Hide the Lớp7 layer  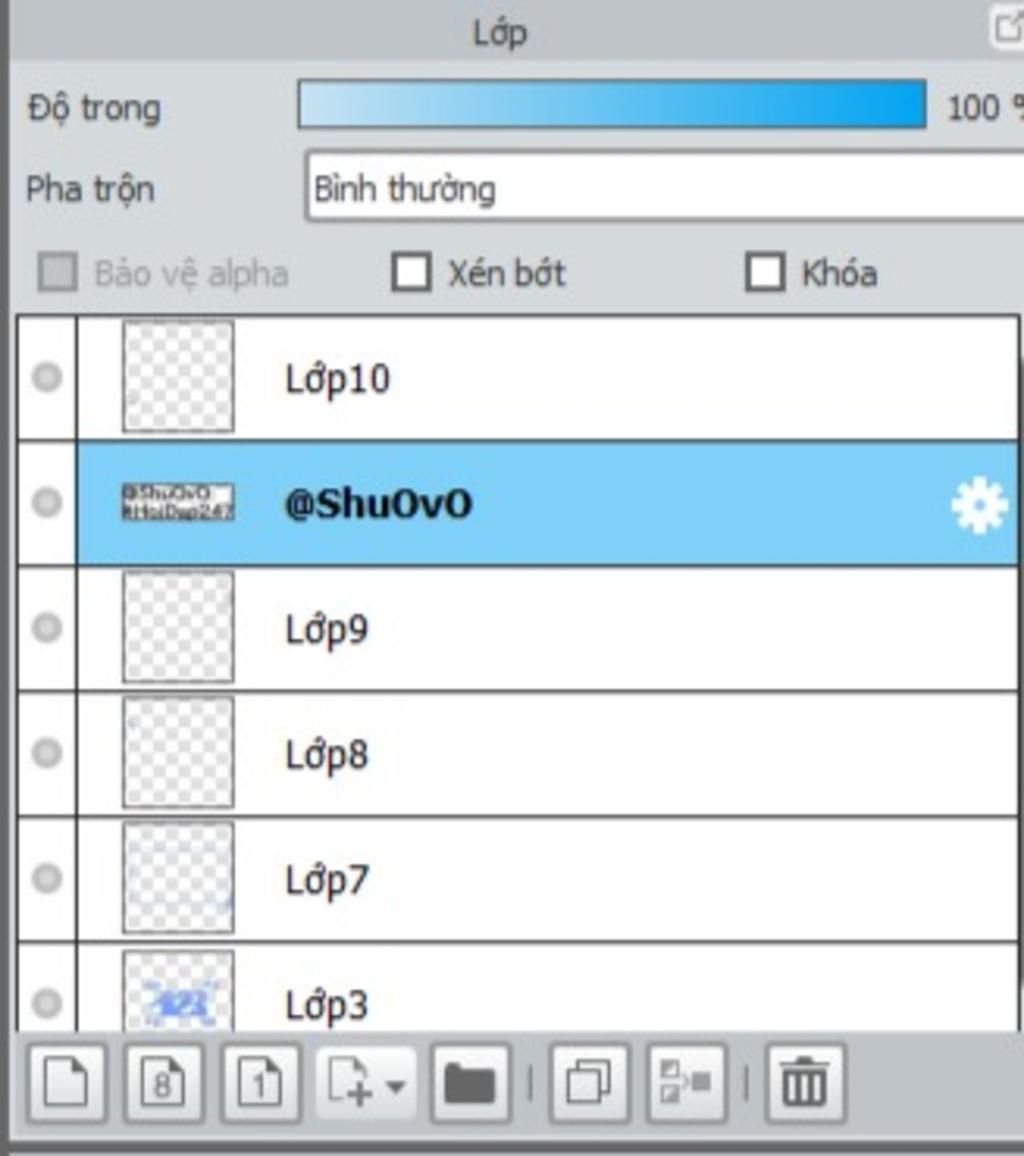(47, 878)
